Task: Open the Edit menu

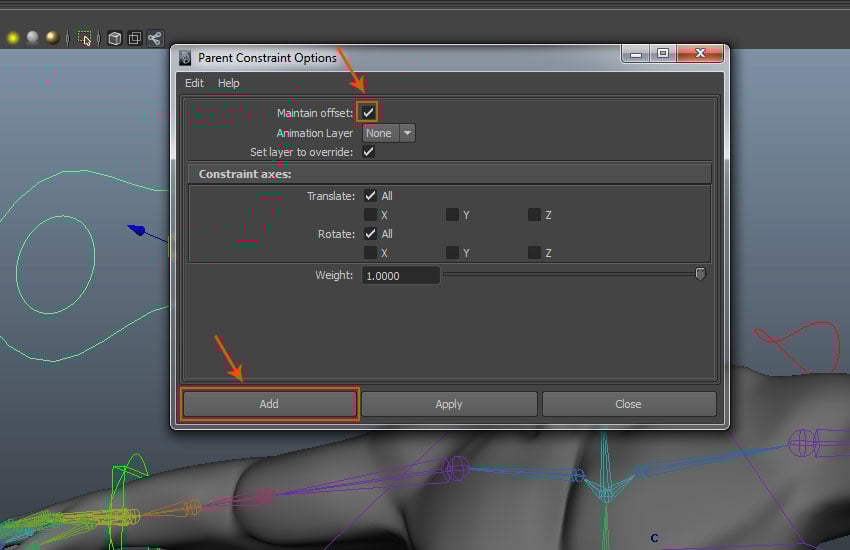Action: tap(194, 83)
